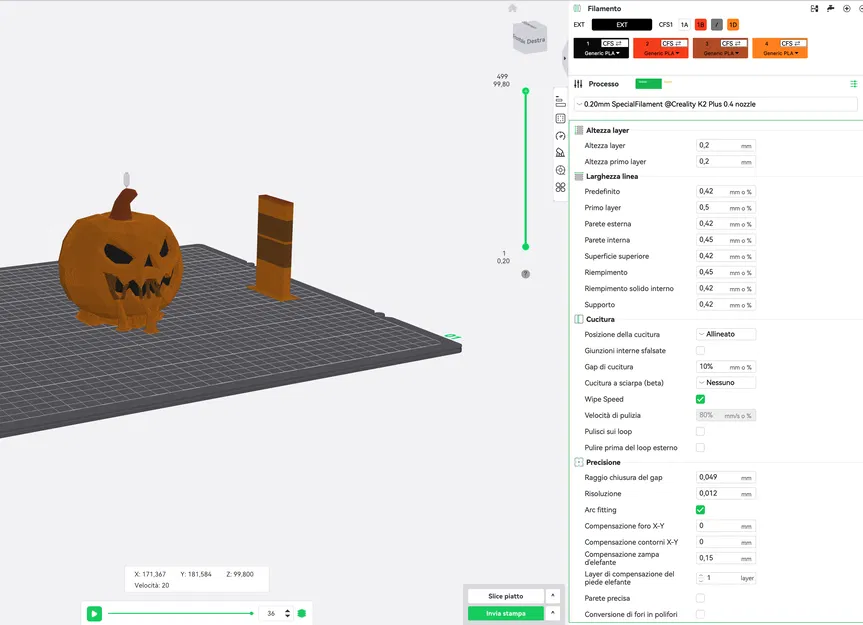This screenshot has height=625, width=863.
Task: Click the view orientation cube
Action: coord(529,37)
